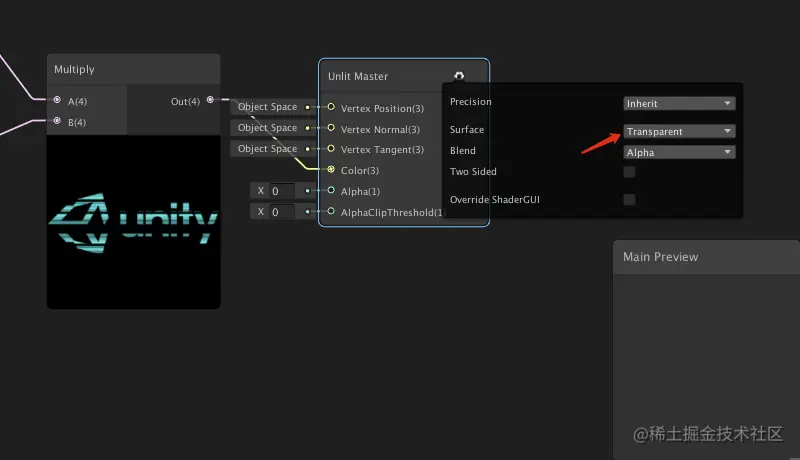Click the Precision setting label
The height and width of the screenshot is (460, 800).
tap(470, 102)
